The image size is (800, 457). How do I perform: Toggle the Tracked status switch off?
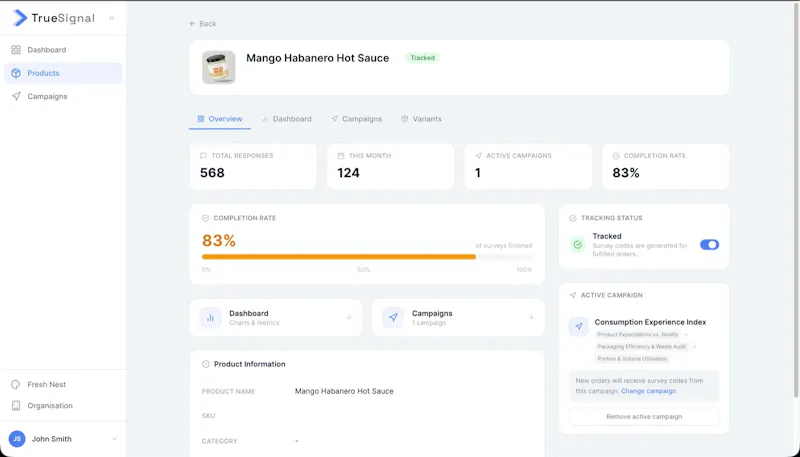click(x=709, y=245)
